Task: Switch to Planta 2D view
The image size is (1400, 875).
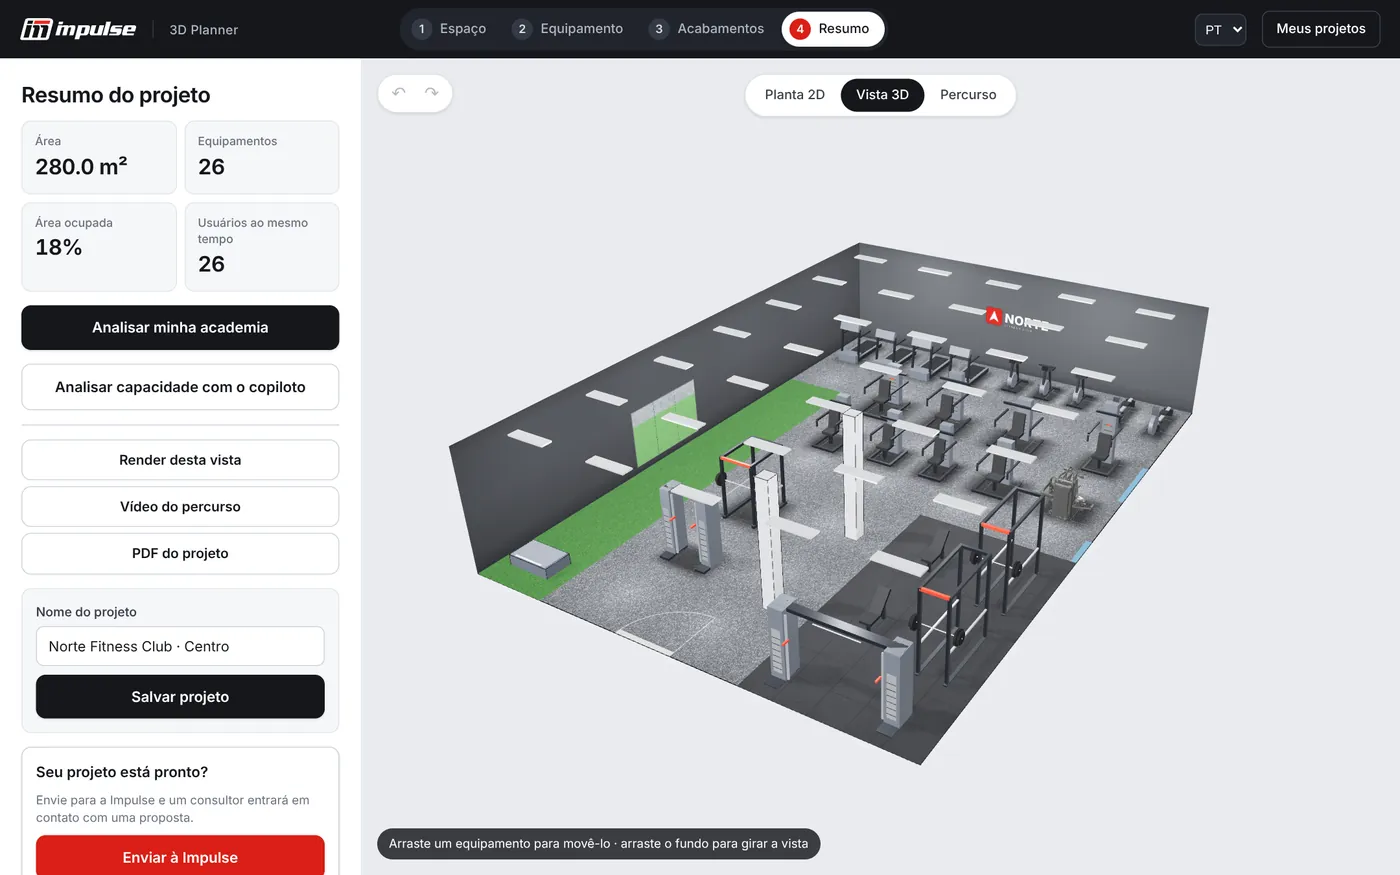Action: 795,95
